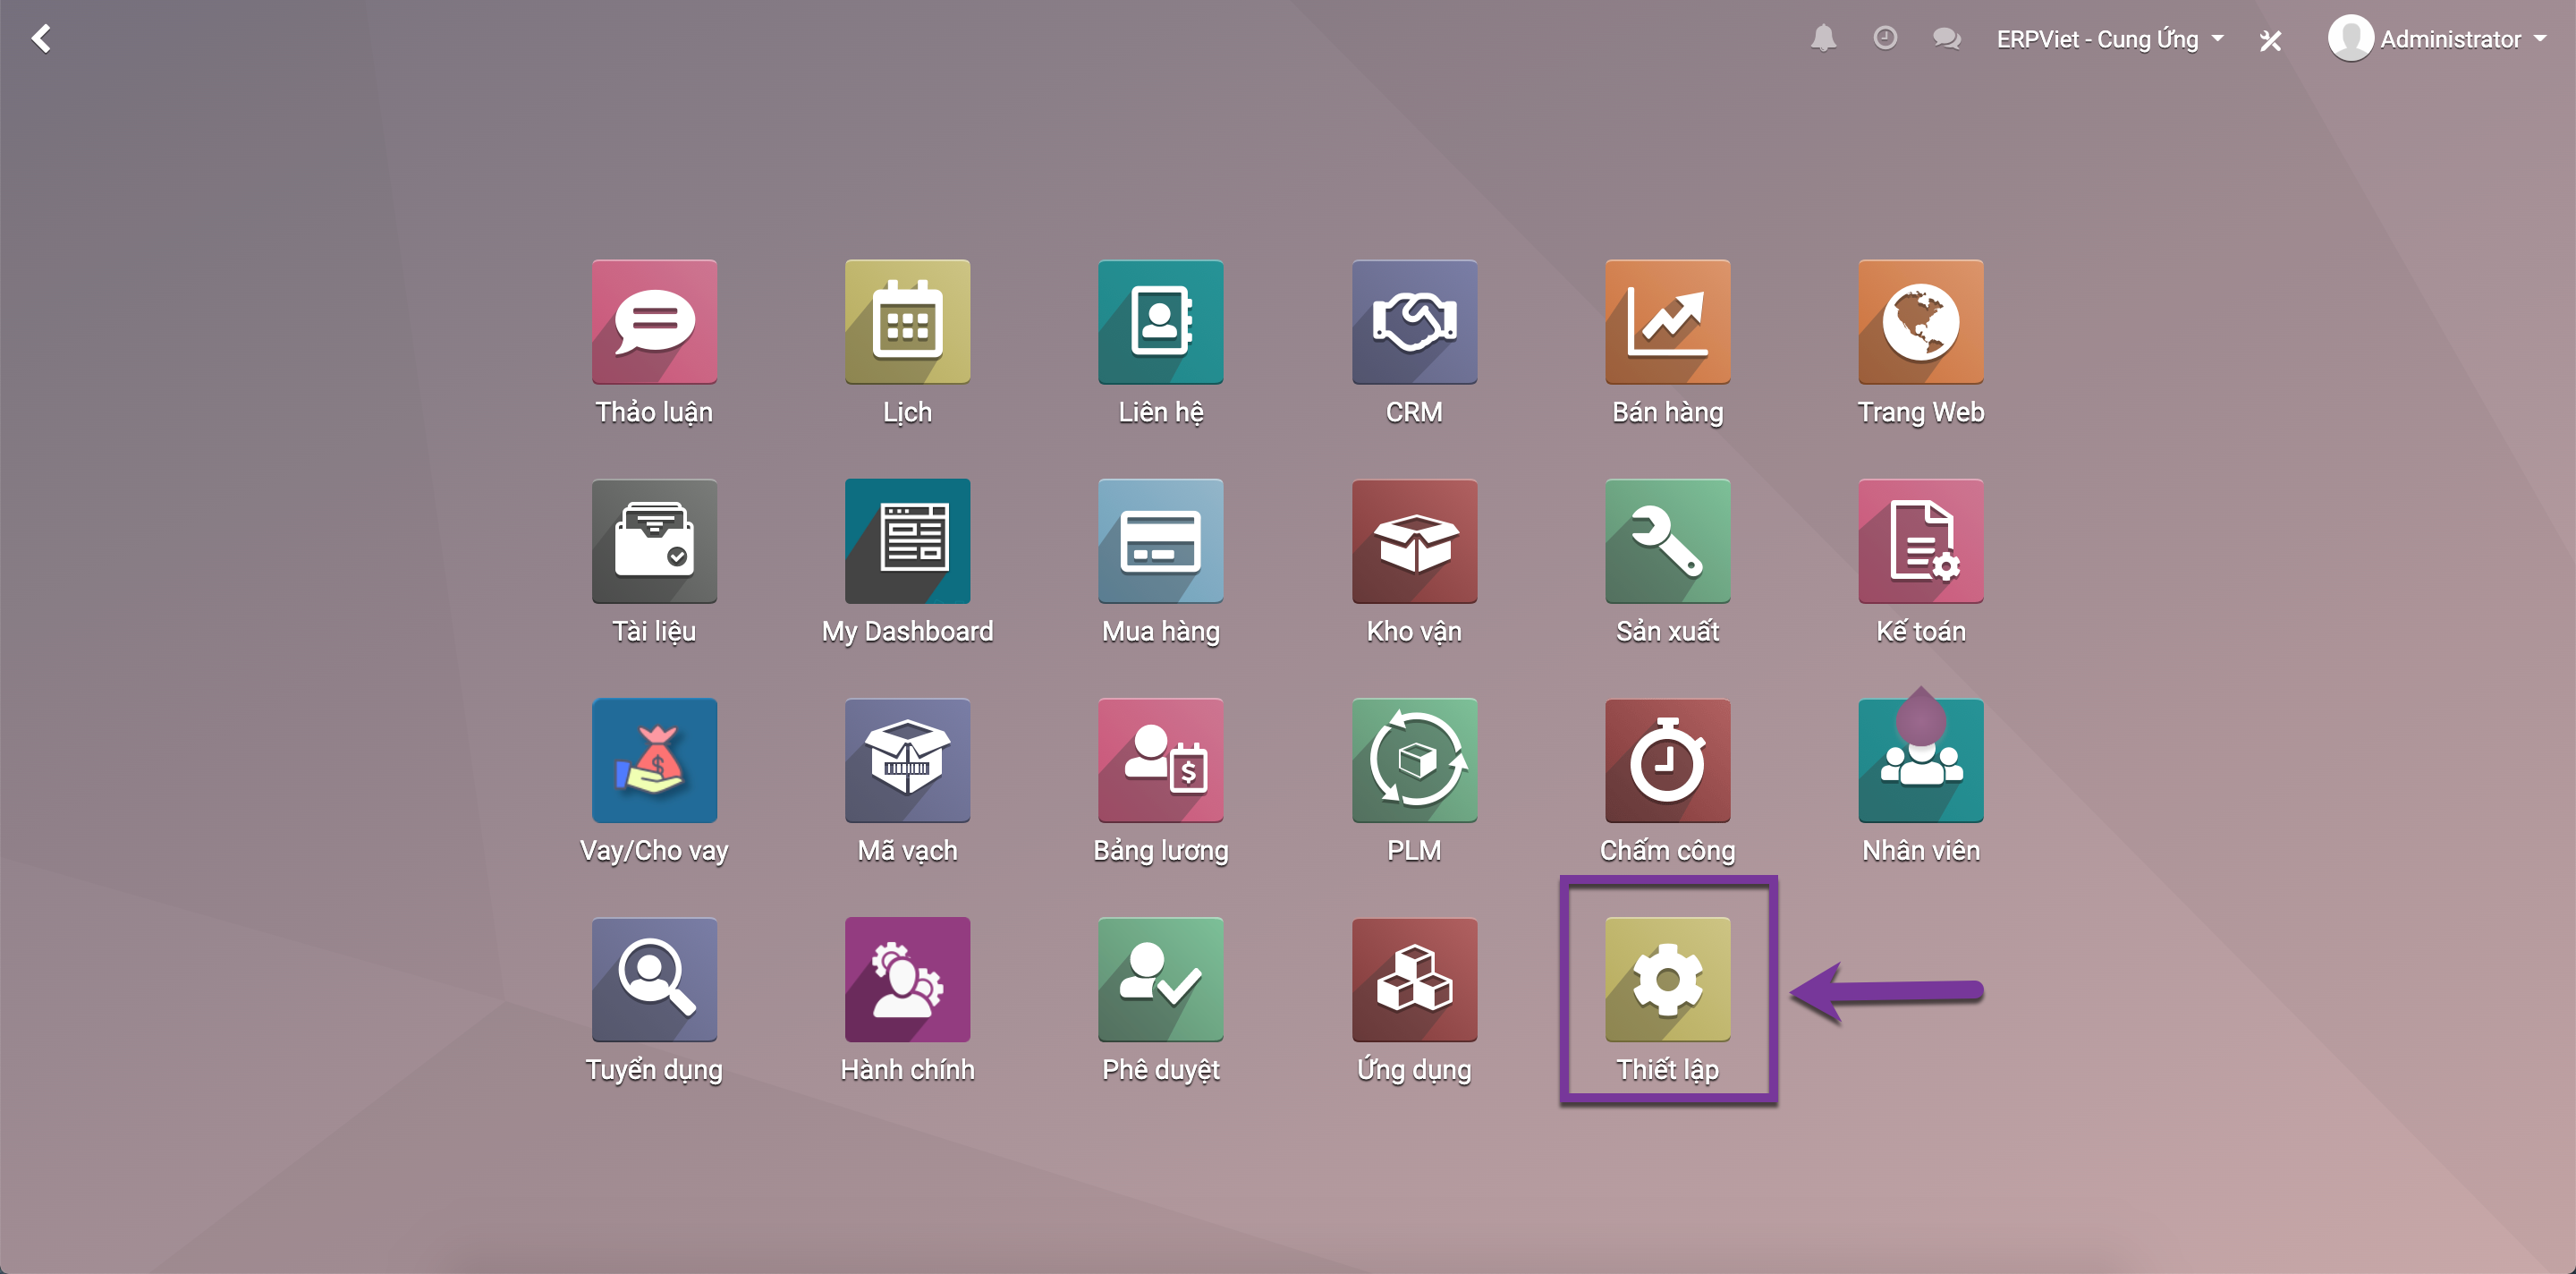Open the Sản xuất manufacturing app
This screenshot has height=1274, width=2576.
point(1667,541)
